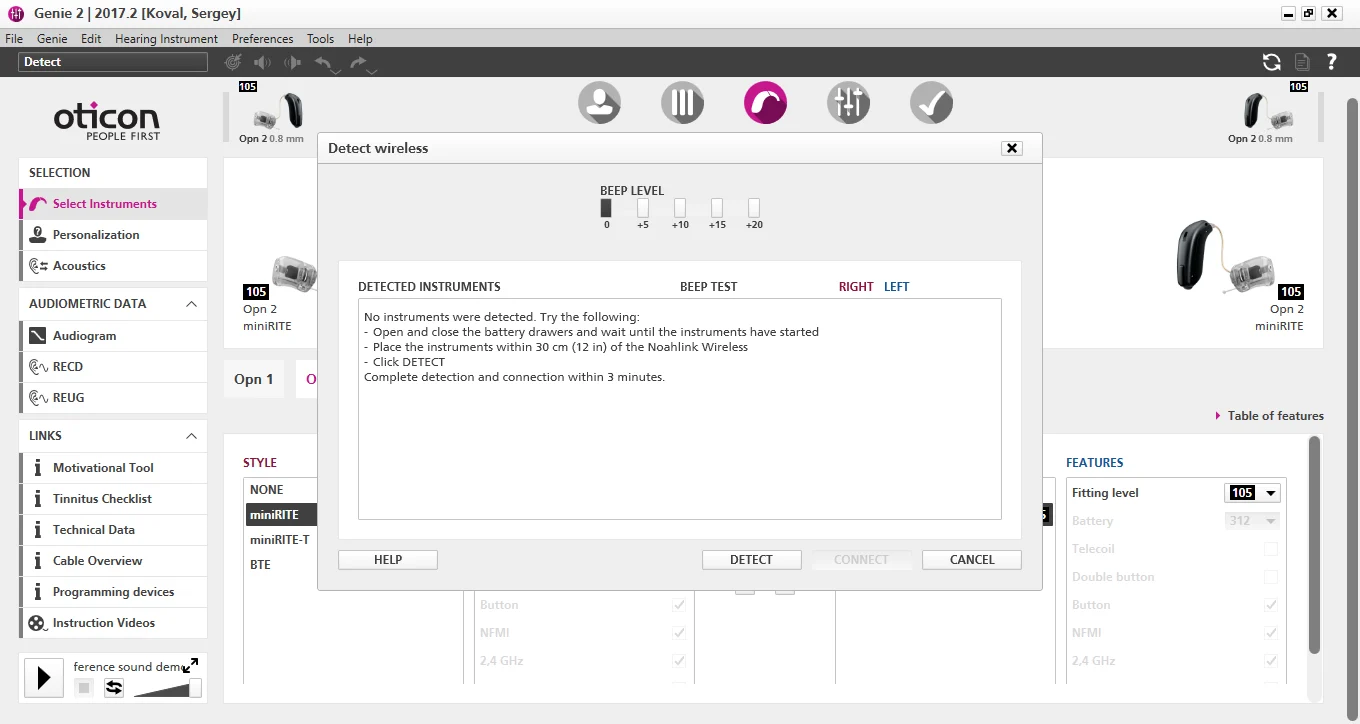
Task: Expand the sound demo player arrows icon
Action: pyautogui.click(x=190, y=665)
